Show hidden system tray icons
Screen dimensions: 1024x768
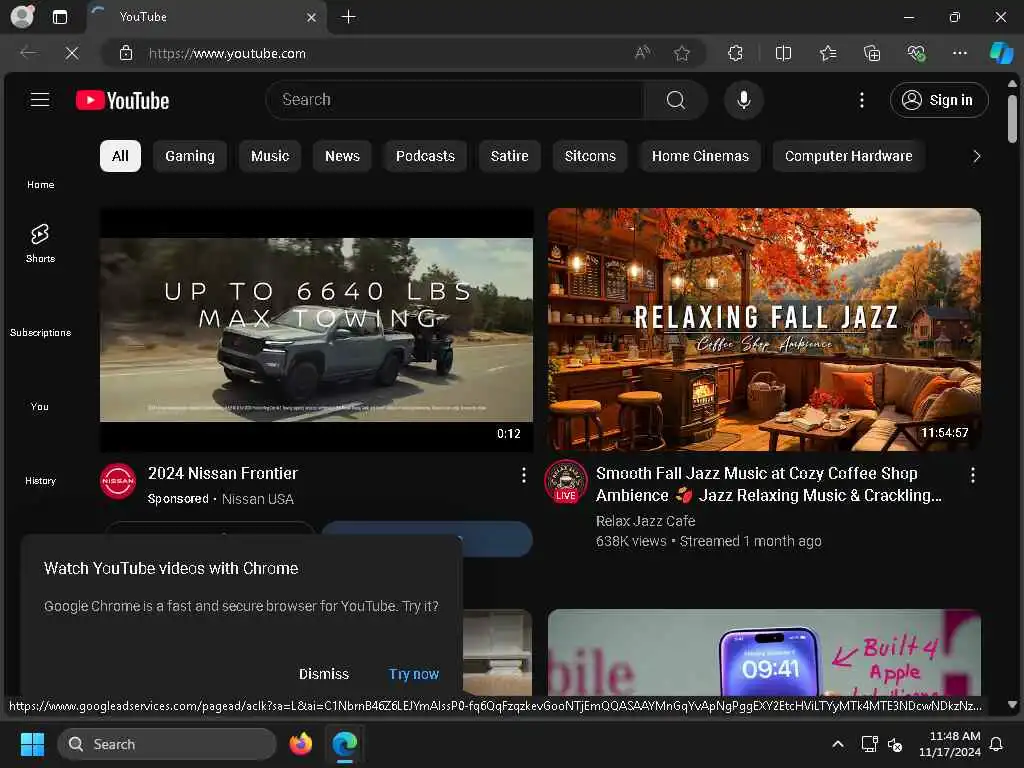click(838, 744)
